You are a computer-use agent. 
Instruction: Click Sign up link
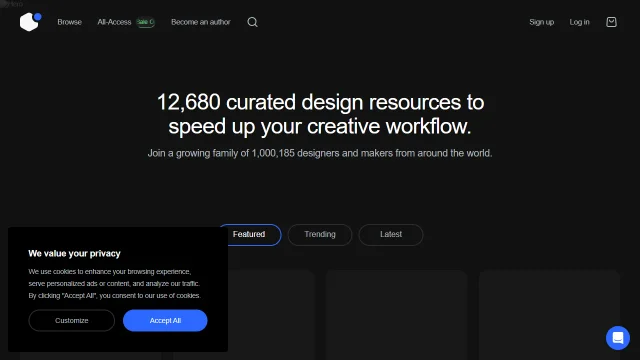(x=541, y=22)
